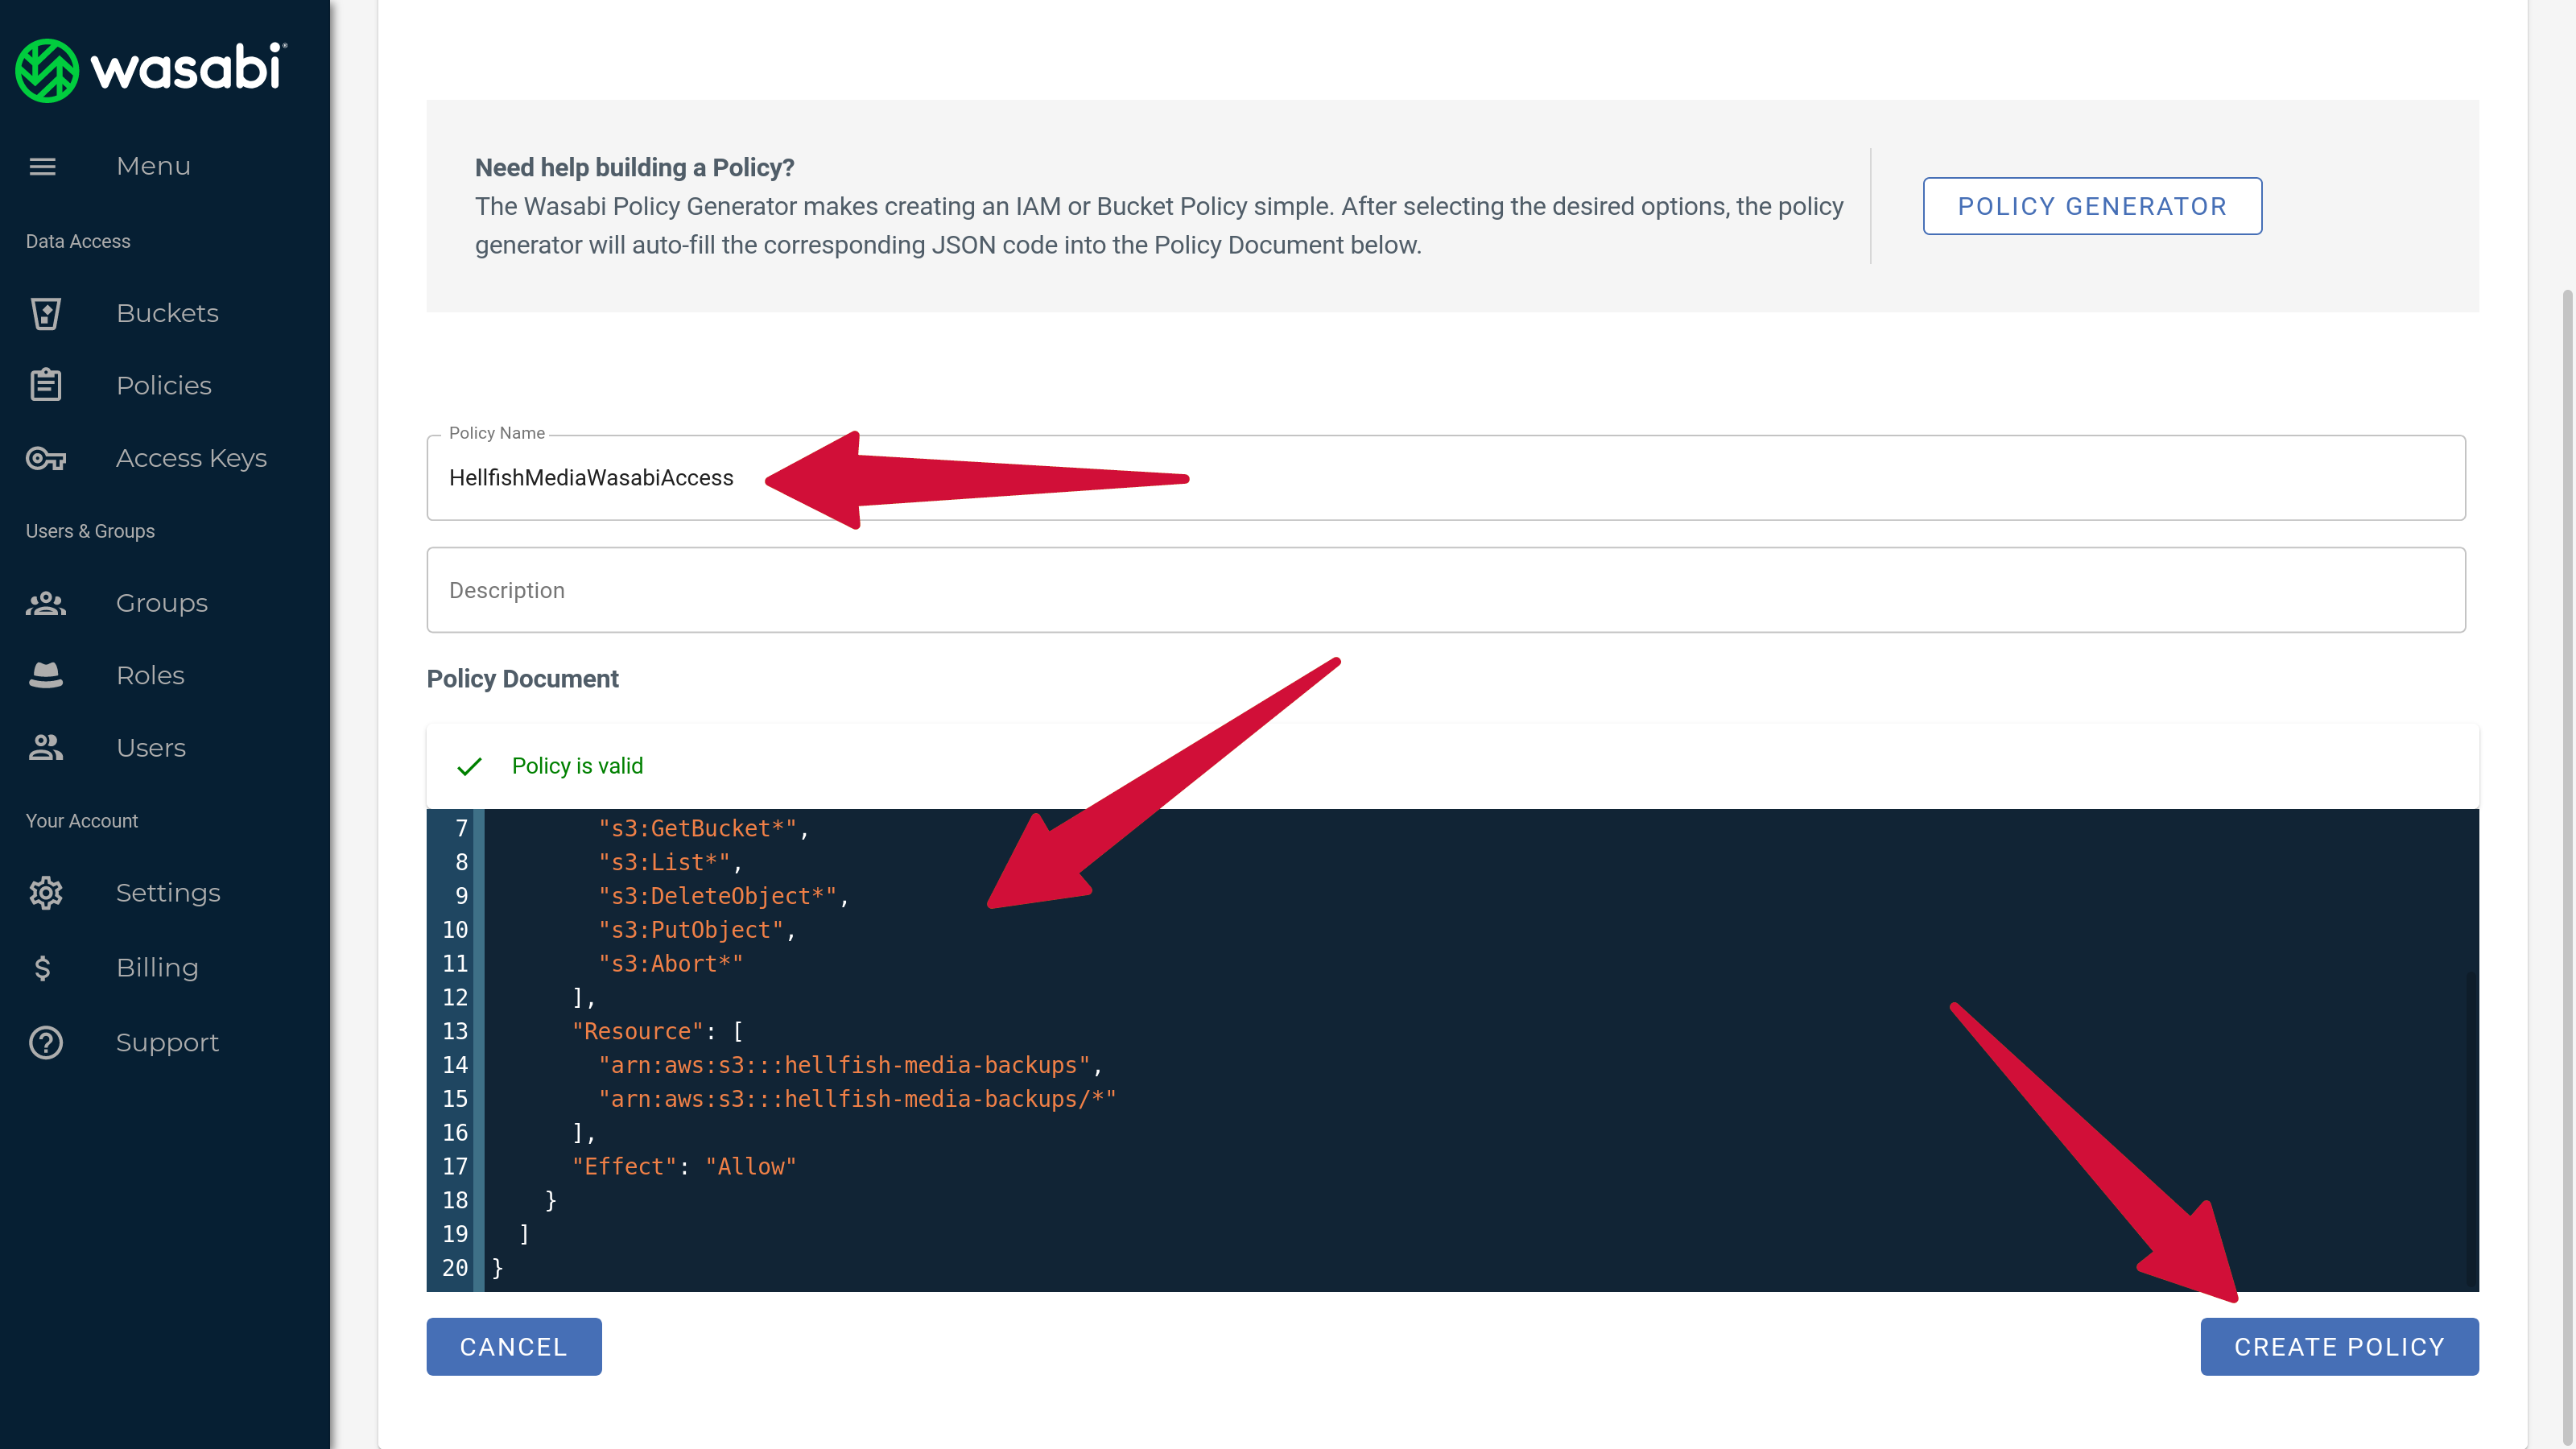Focus the Policy Name field

(1446, 478)
